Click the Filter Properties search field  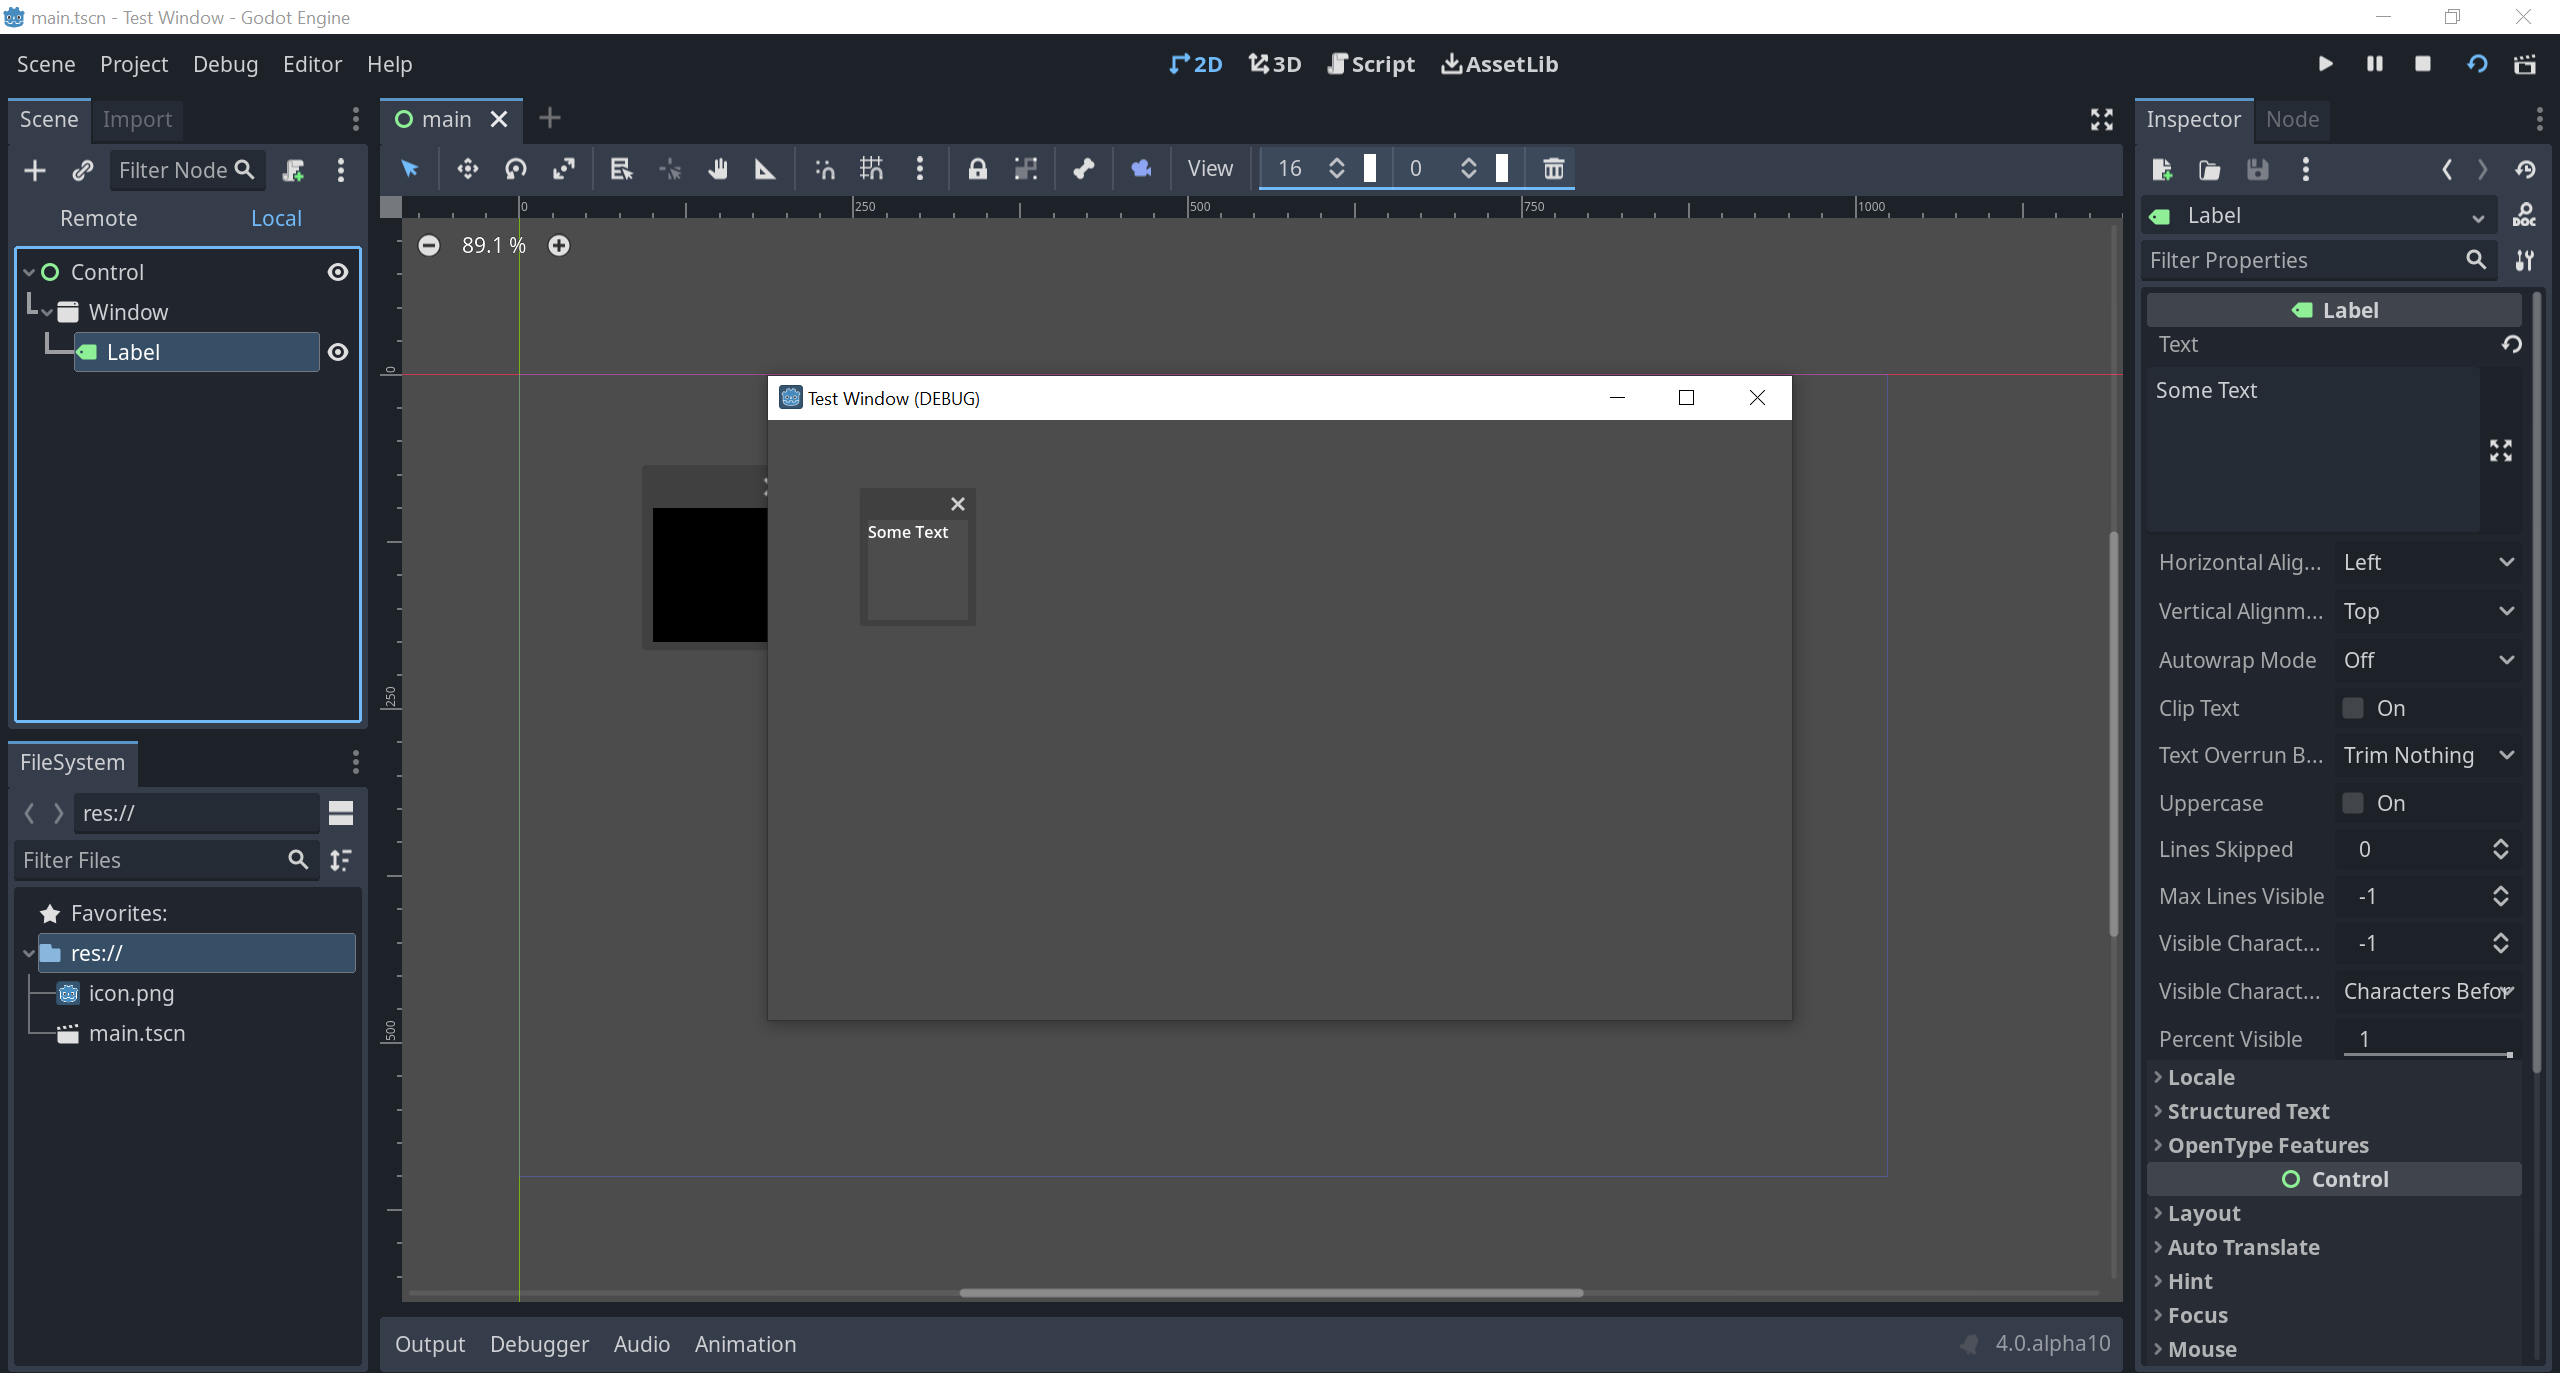(x=2300, y=259)
